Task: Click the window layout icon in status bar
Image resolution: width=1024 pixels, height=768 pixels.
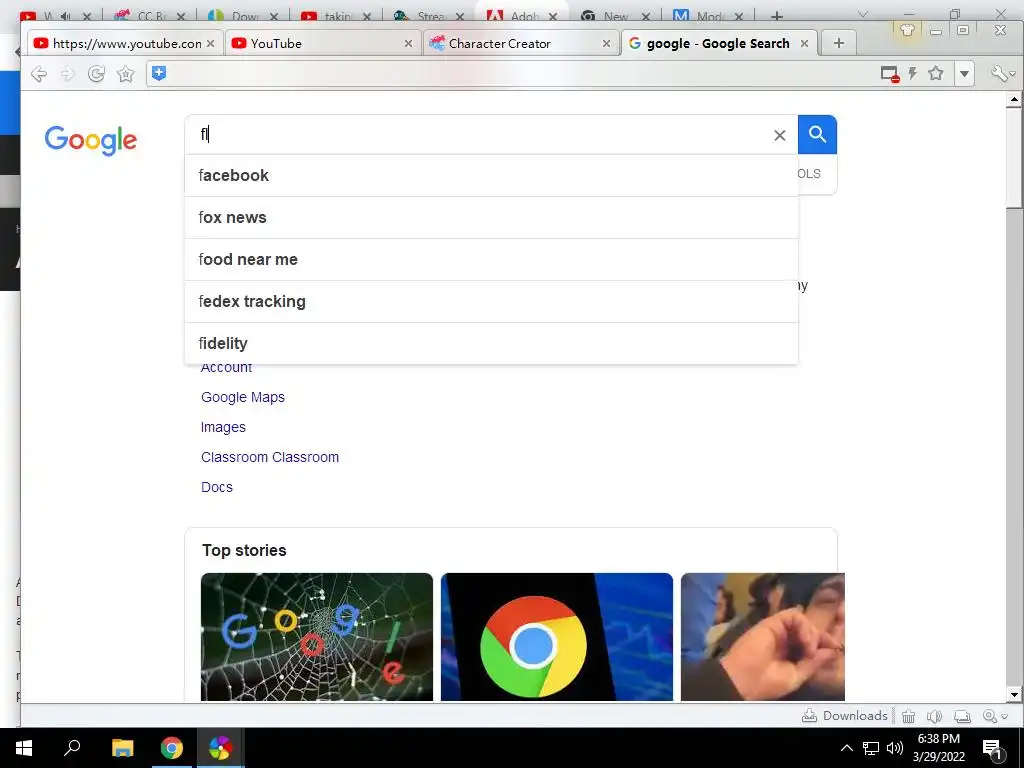Action: pyautogui.click(x=962, y=716)
